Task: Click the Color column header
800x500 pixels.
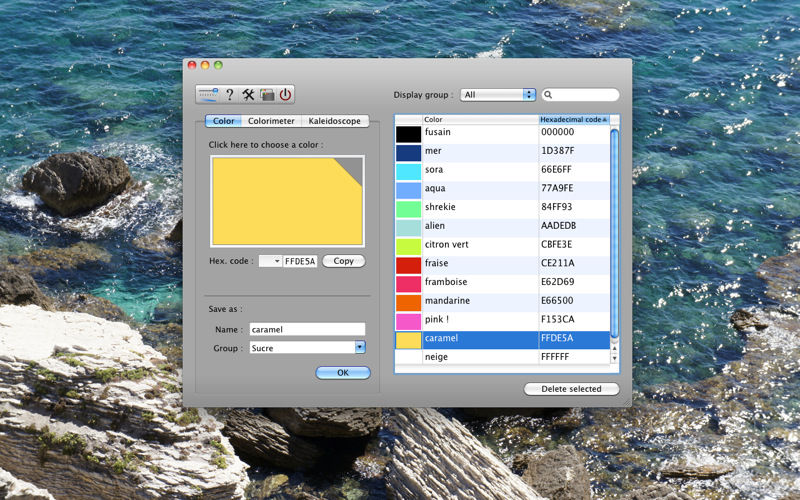Action: point(481,119)
